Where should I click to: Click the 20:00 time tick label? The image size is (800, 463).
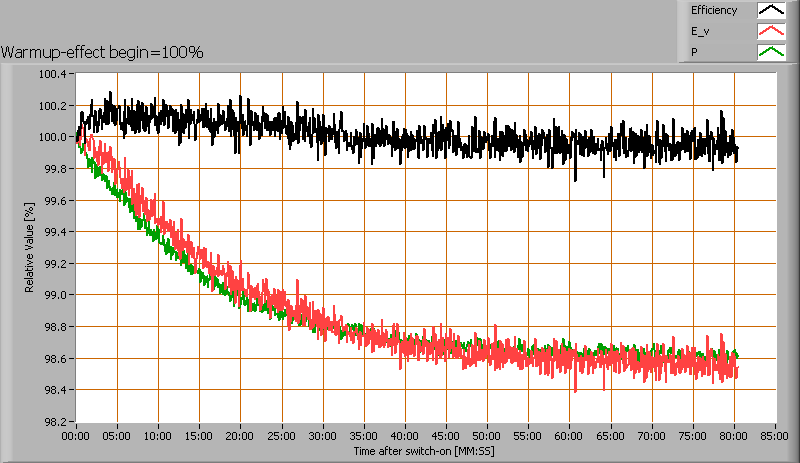pyautogui.click(x=240, y=437)
